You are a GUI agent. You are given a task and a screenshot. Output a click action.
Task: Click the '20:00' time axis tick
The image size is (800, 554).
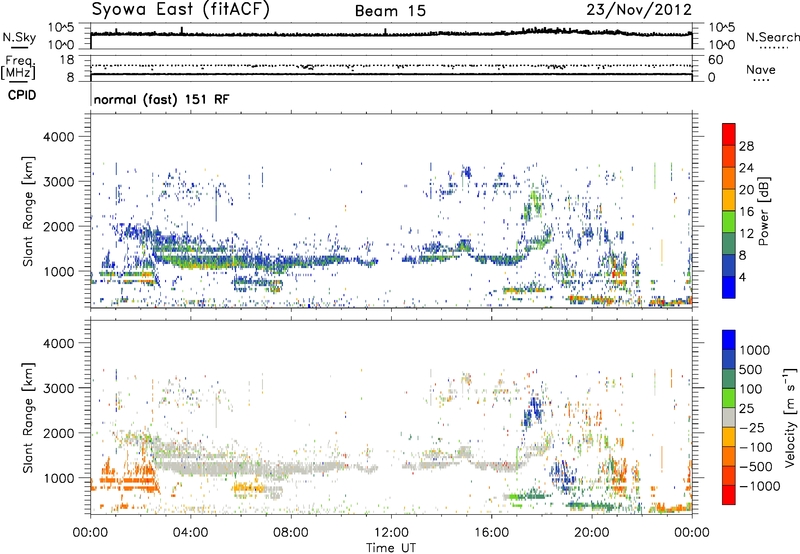[591, 533]
